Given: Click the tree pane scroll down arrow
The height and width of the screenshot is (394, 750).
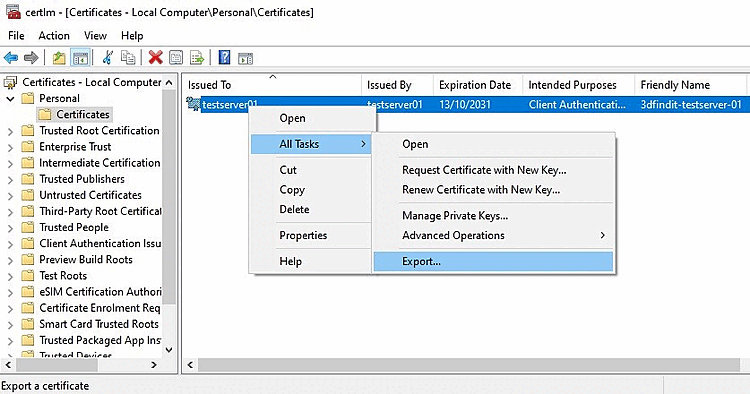Looking at the screenshot, I should tap(169, 350).
